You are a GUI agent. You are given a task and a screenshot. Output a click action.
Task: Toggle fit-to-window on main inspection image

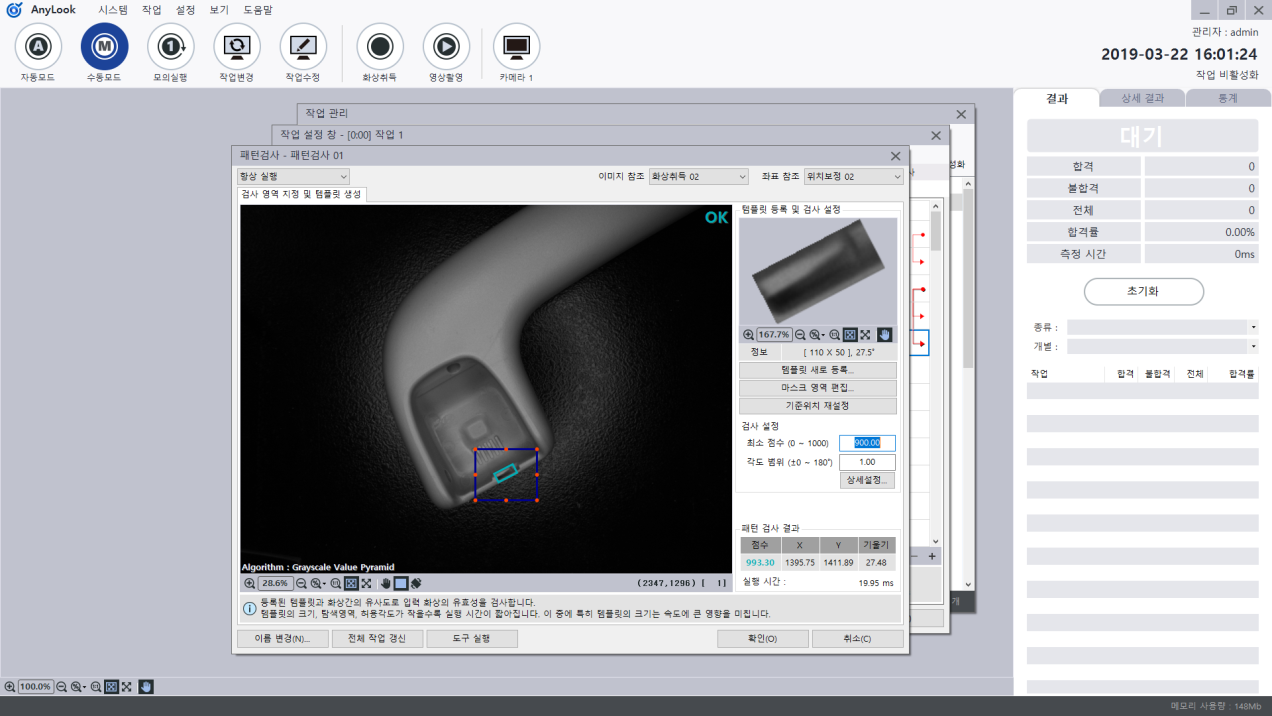(x=351, y=583)
